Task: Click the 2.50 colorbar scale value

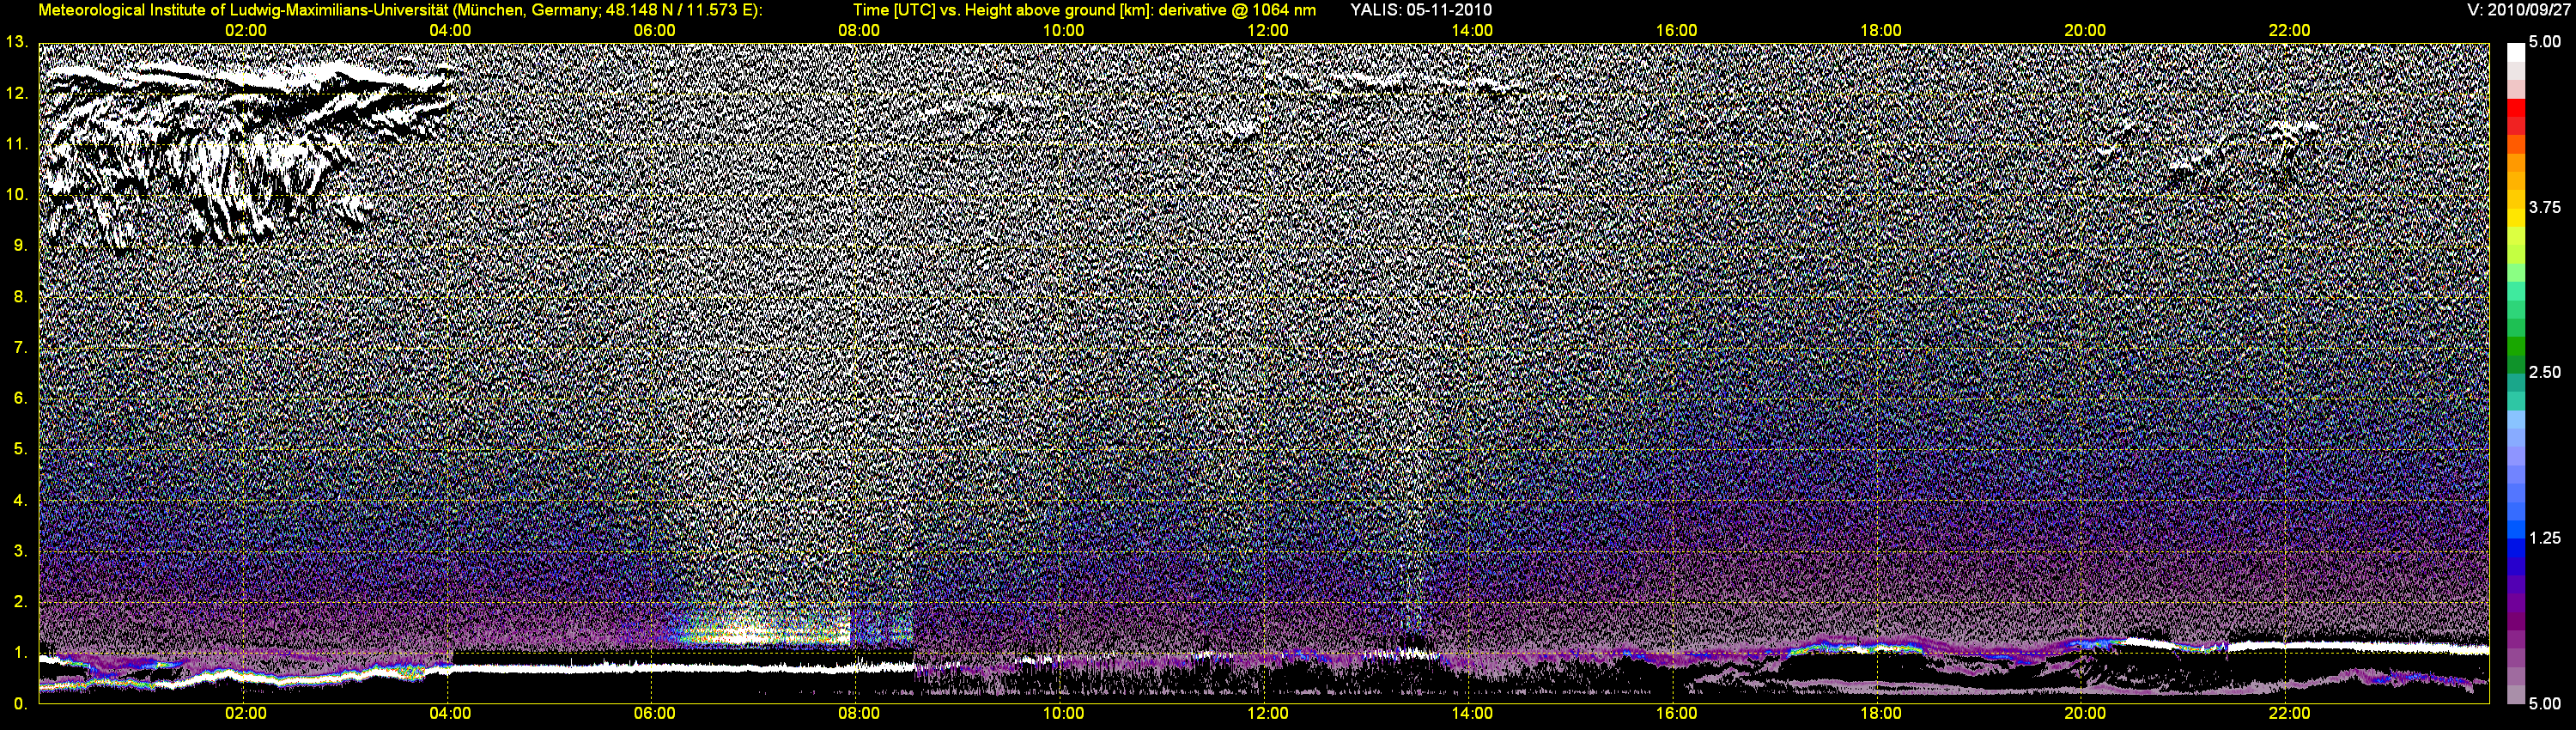Action: [2545, 372]
